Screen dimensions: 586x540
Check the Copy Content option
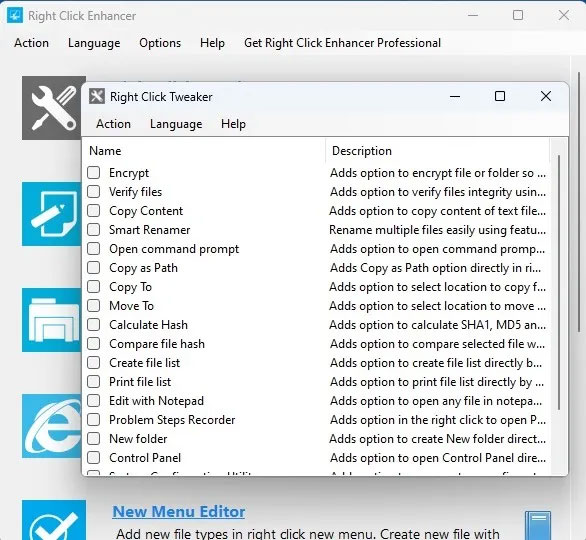pyautogui.click(x=93, y=210)
